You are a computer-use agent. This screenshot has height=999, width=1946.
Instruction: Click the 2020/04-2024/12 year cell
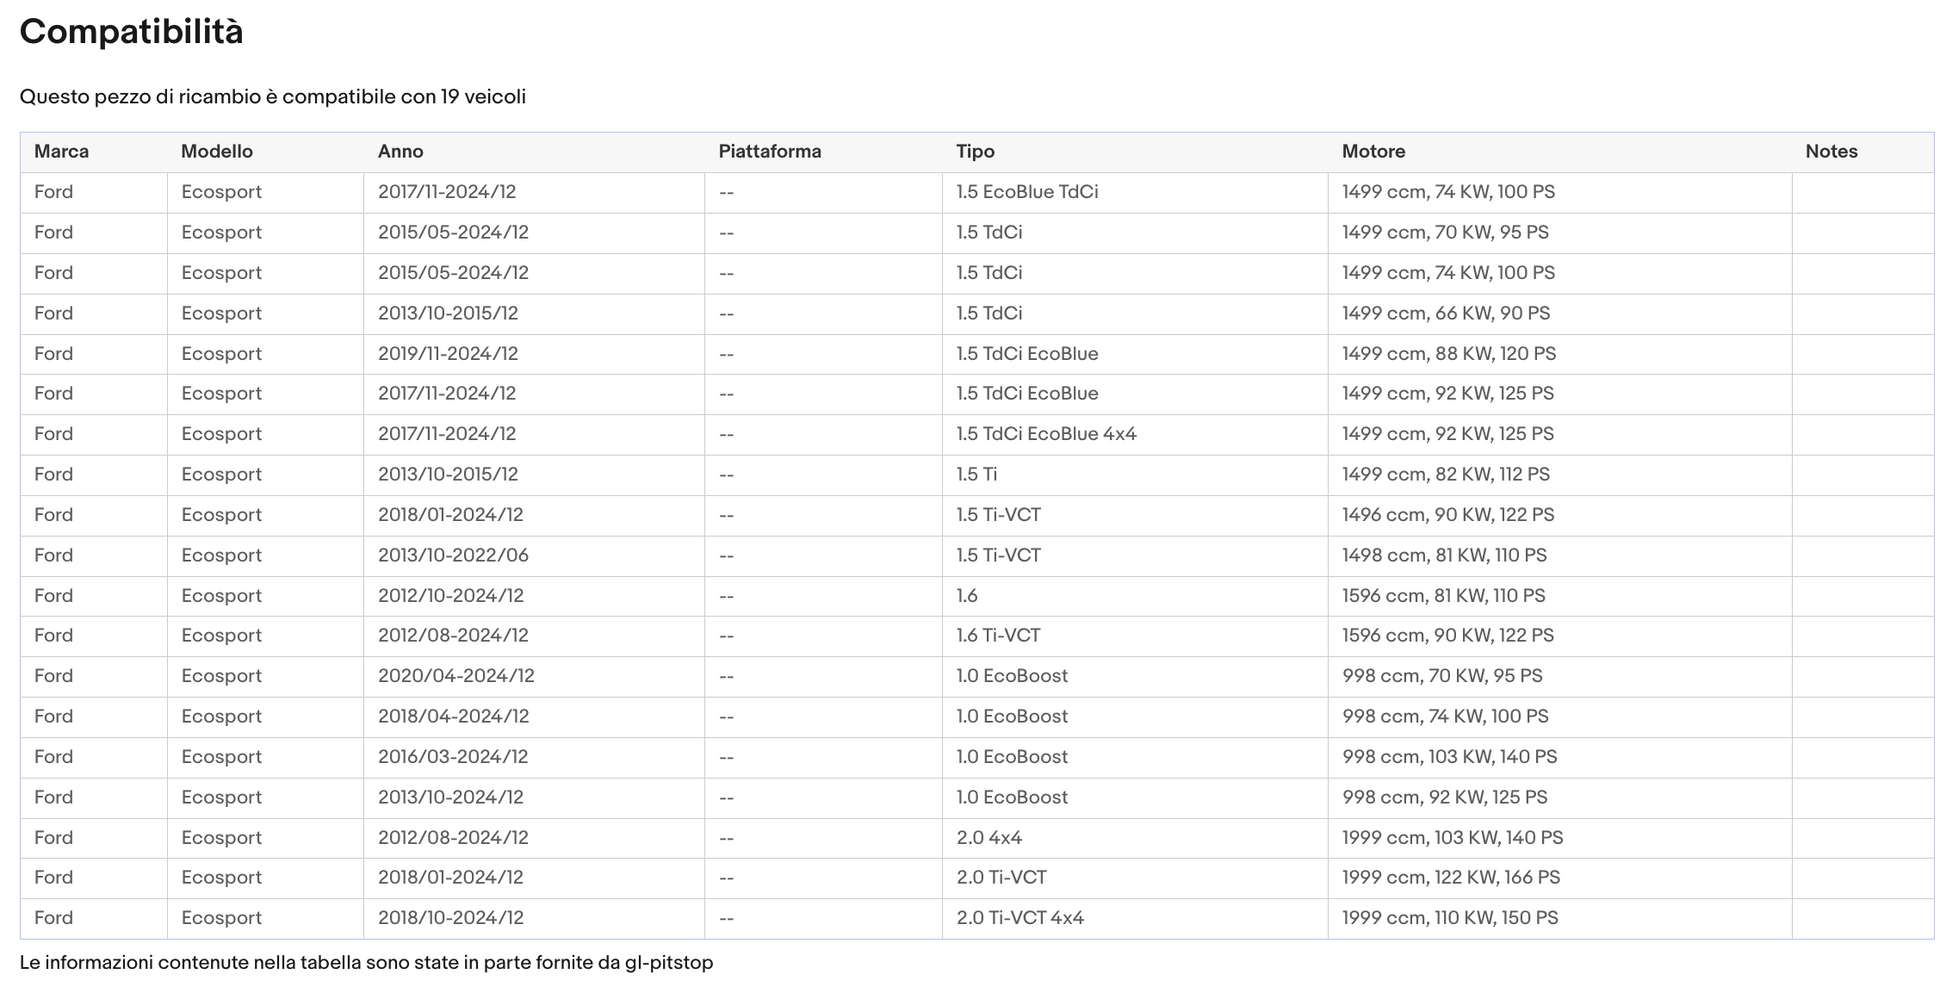[456, 676]
